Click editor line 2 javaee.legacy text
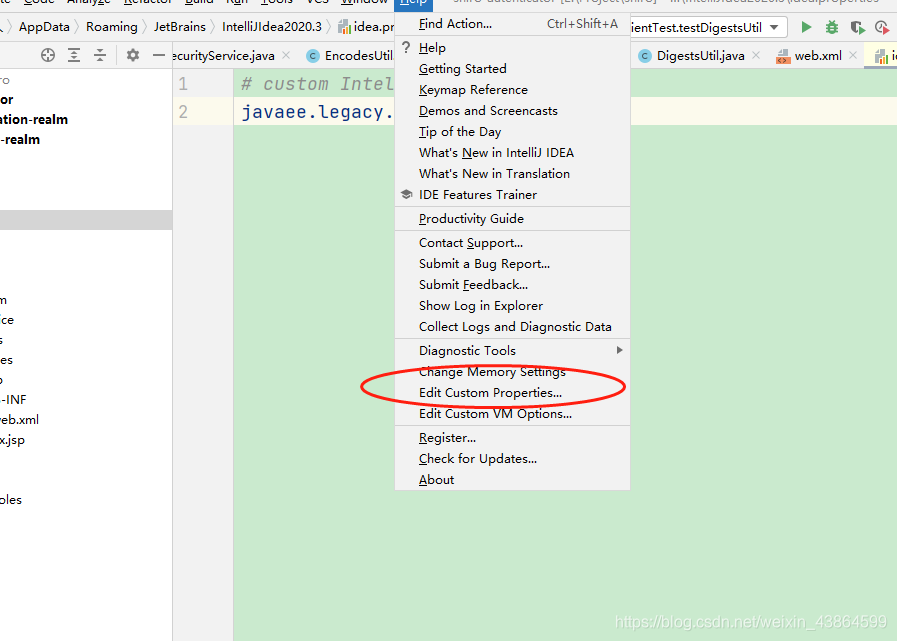The height and width of the screenshot is (641, 897). [317, 112]
